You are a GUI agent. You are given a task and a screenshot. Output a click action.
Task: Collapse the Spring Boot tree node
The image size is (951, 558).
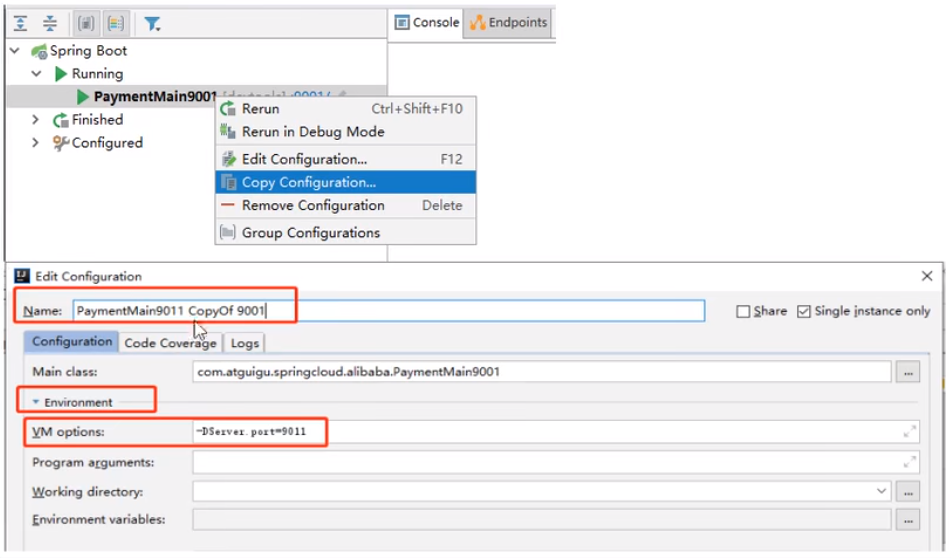click(15, 50)
